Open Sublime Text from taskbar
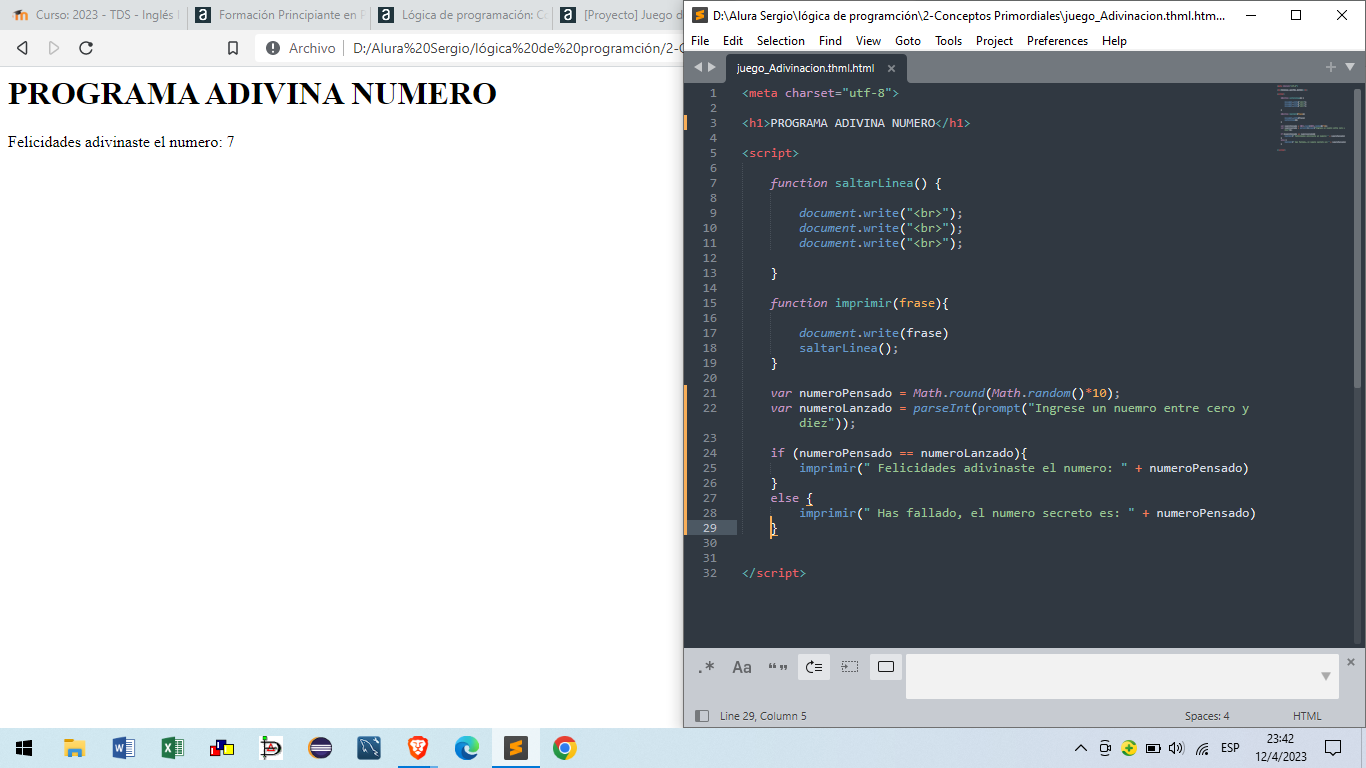1366x768 pixels. [516, 748]
